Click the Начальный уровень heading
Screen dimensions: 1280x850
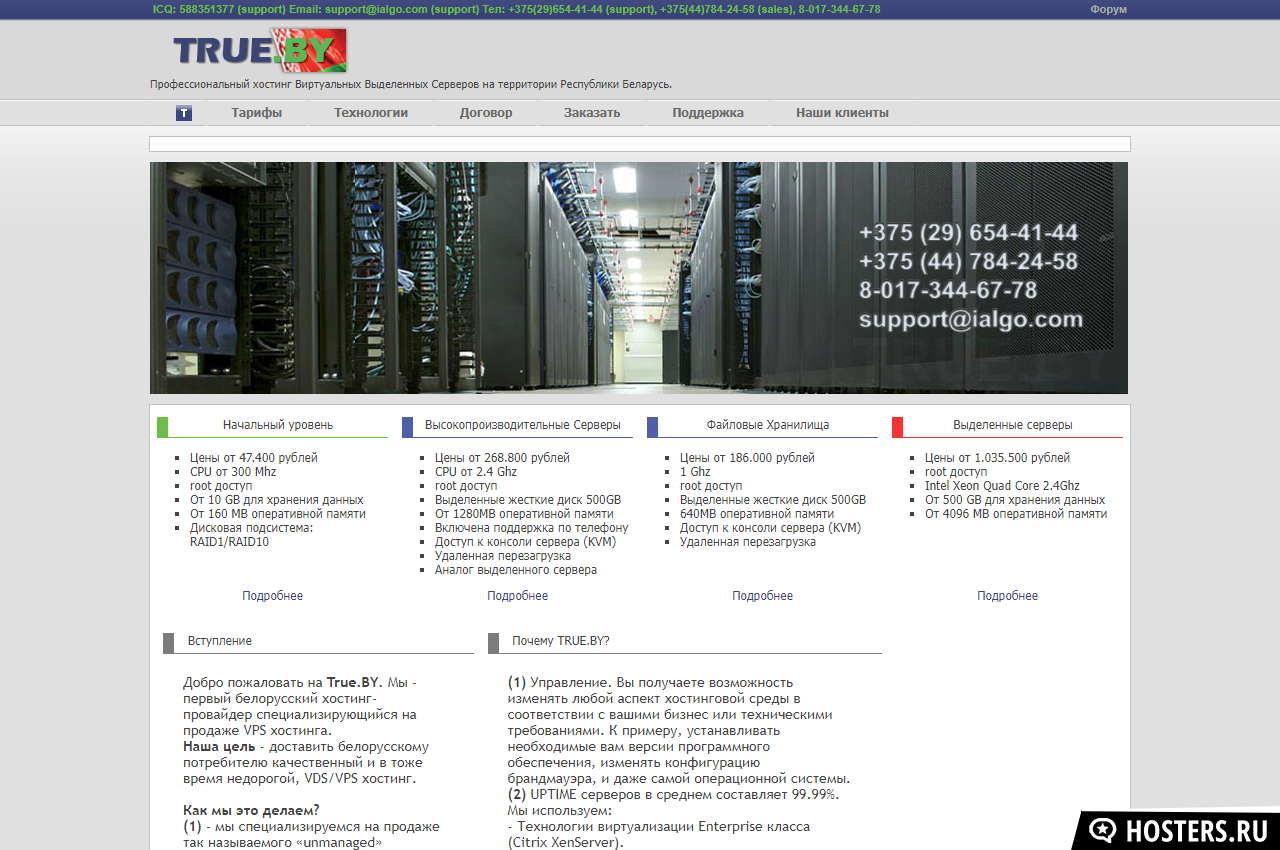pyautogui.click(x=278, y=425)
